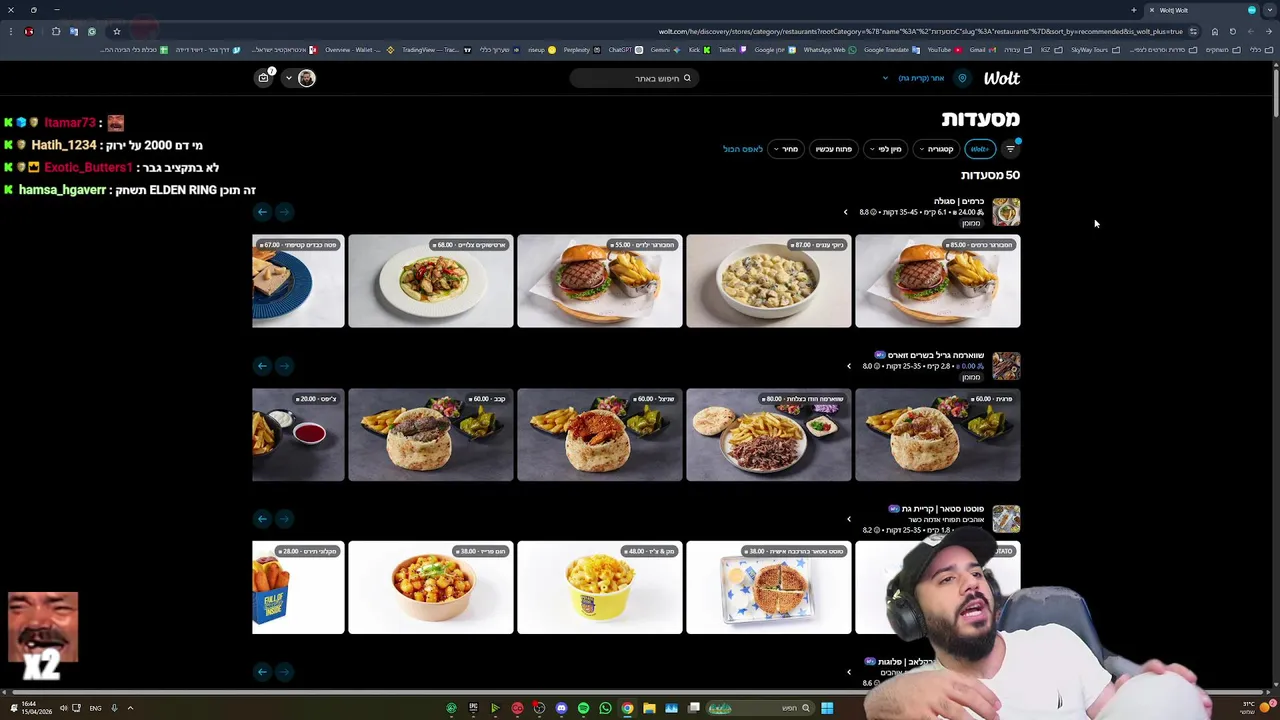Open the 80.00 shawarma plate dish card
The image size is (1280, 720).
tap(769, 435)
